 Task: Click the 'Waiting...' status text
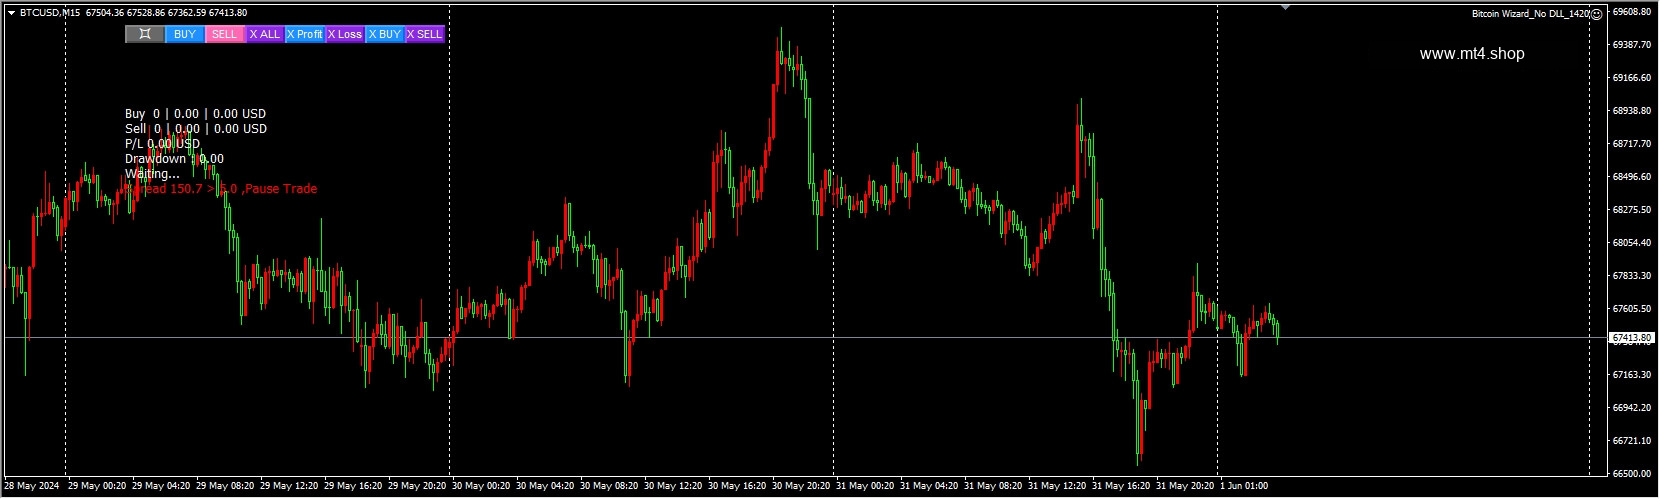[152, 174]
